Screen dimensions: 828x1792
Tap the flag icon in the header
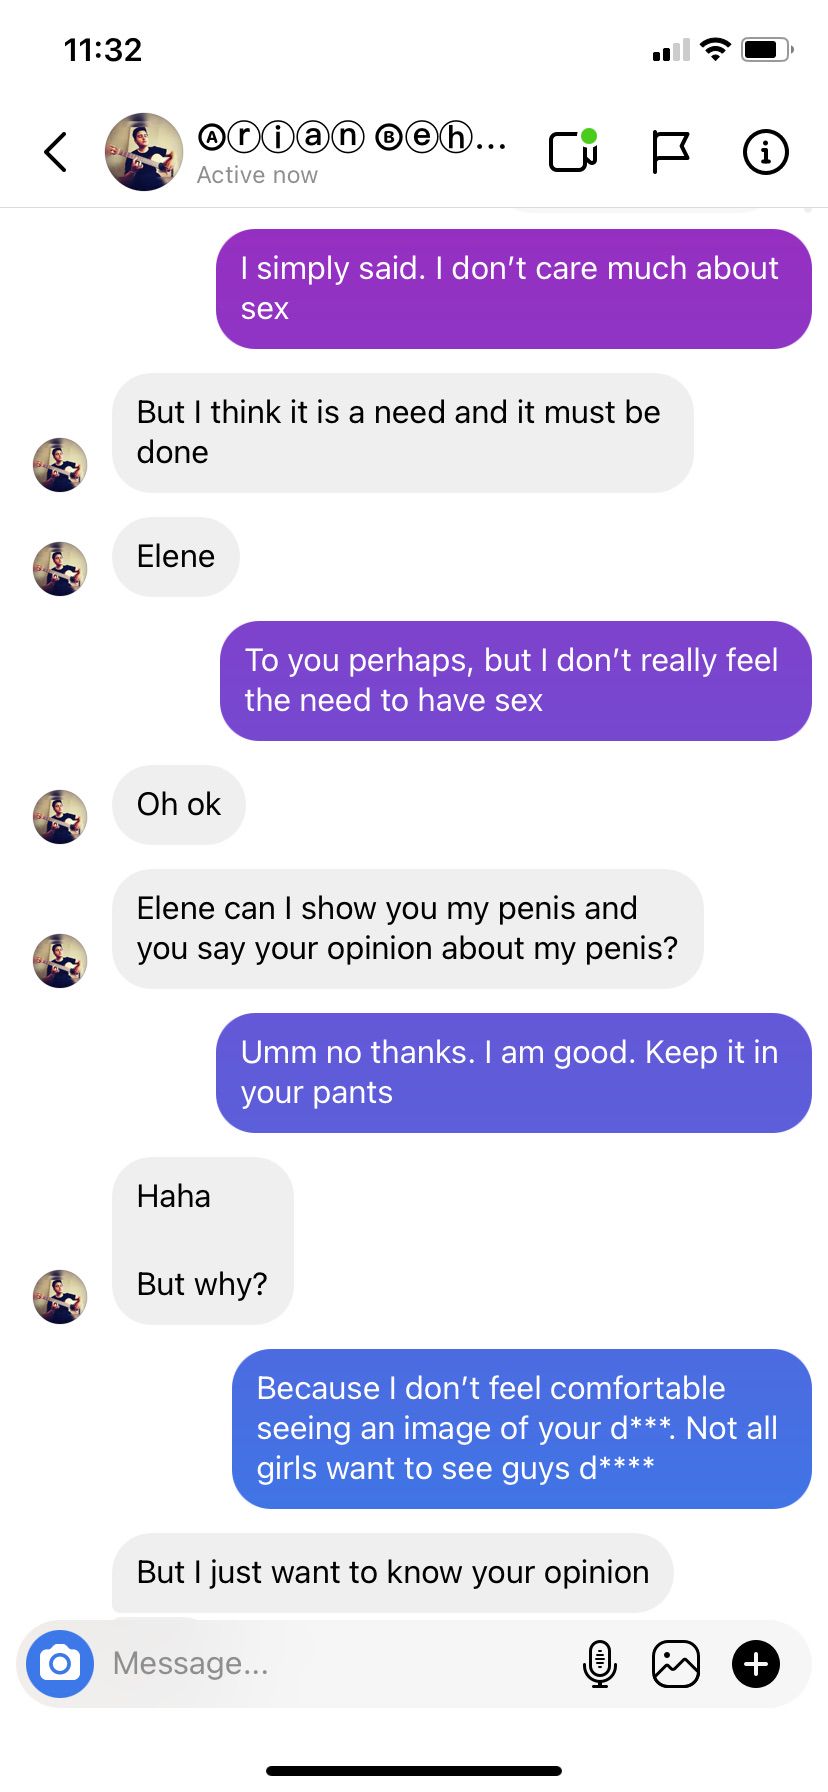pyautogui.click(x=670, y=152)
